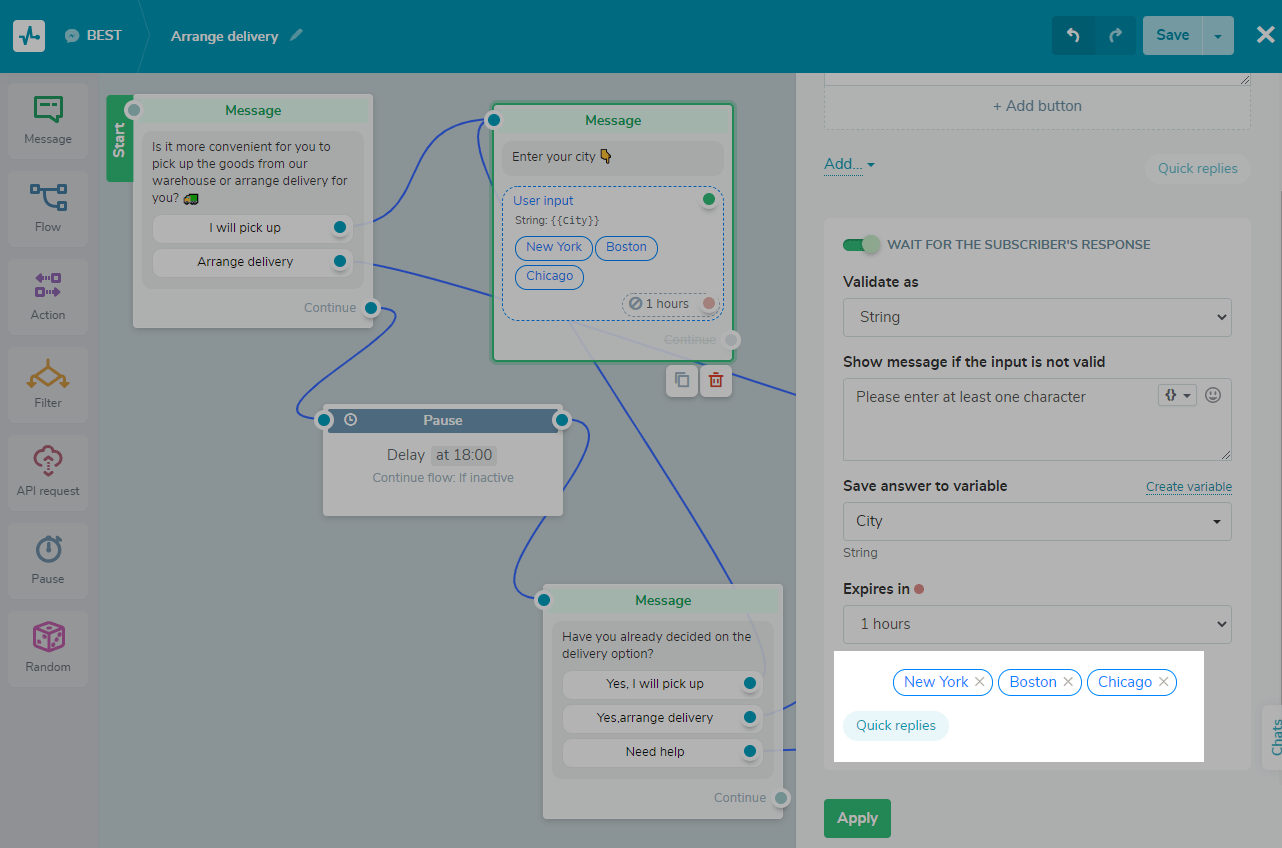Viewport: 1282px width, 848px height.
Task: Duplicate the selected Message block
Action: [x=681, y=381]
